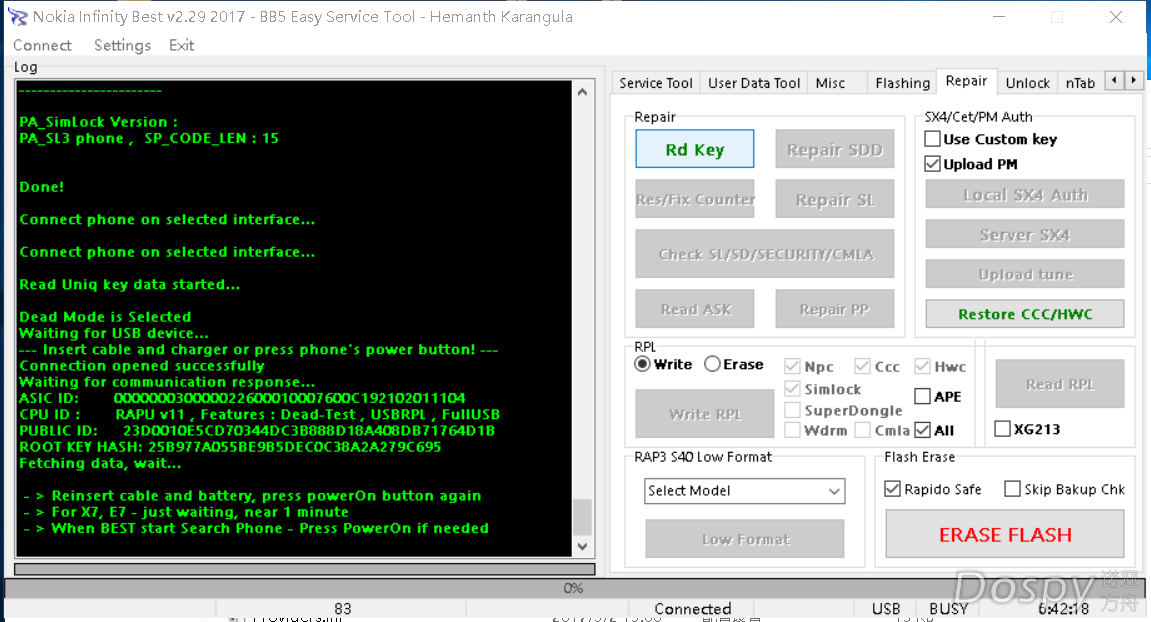The width and height of the screenshot is (1151, 622).
Task: Switch to the User Data Tool tab
Action: [754, 83]
